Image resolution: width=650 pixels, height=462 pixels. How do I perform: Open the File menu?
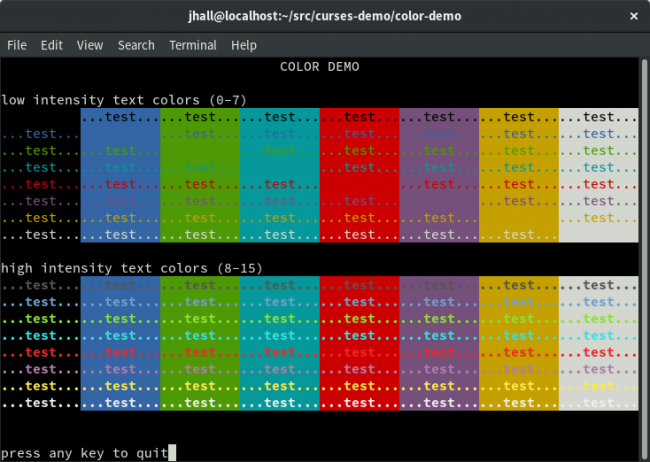pos(17,45)
